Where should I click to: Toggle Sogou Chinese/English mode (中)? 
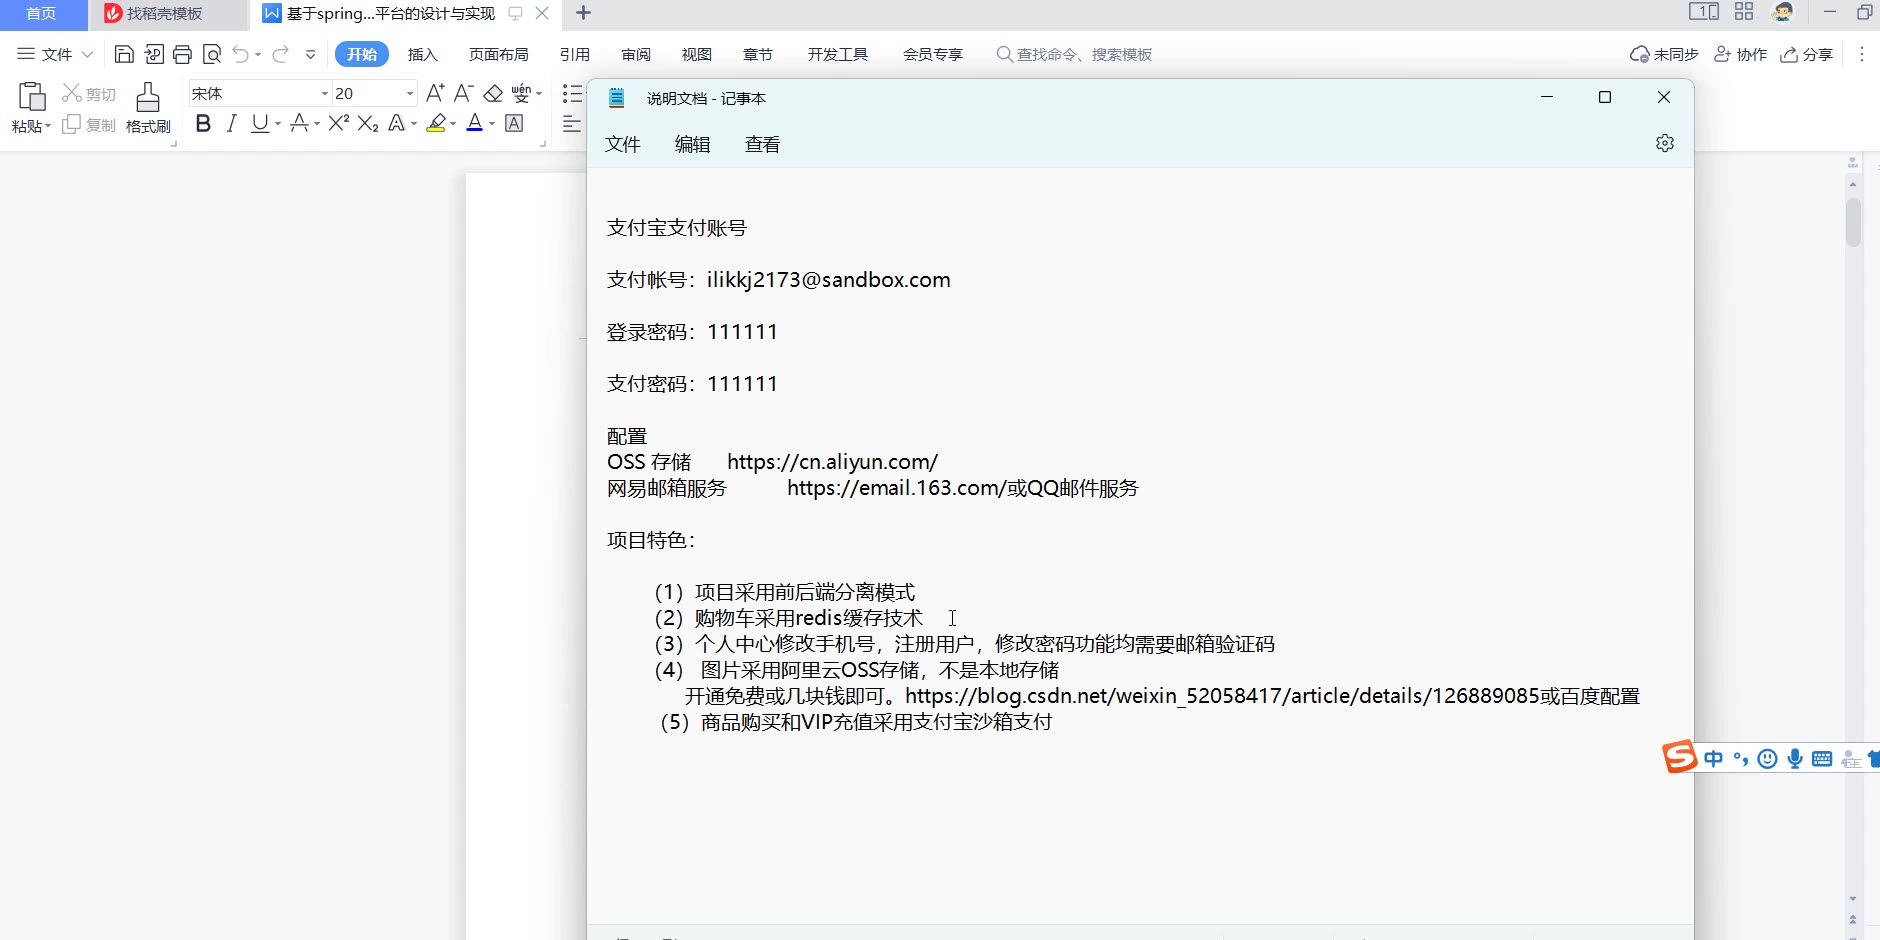coord(1714,759)
